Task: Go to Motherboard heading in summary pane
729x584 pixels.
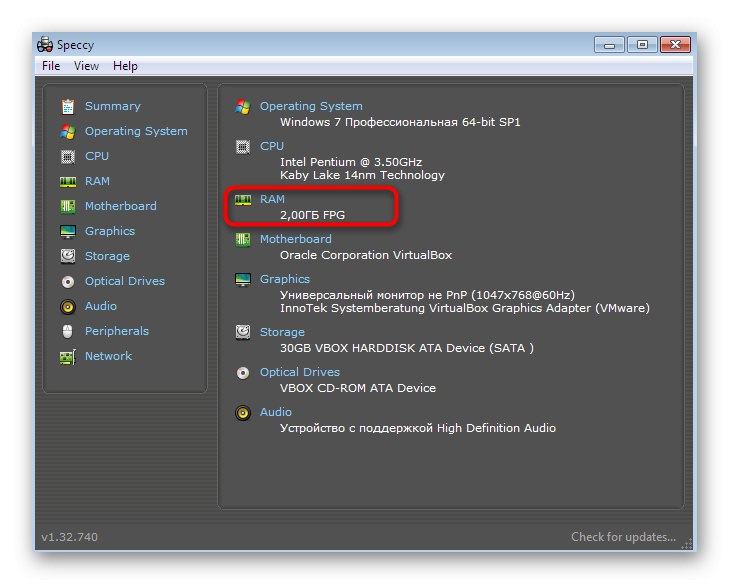Action: [x=296, y=239]
